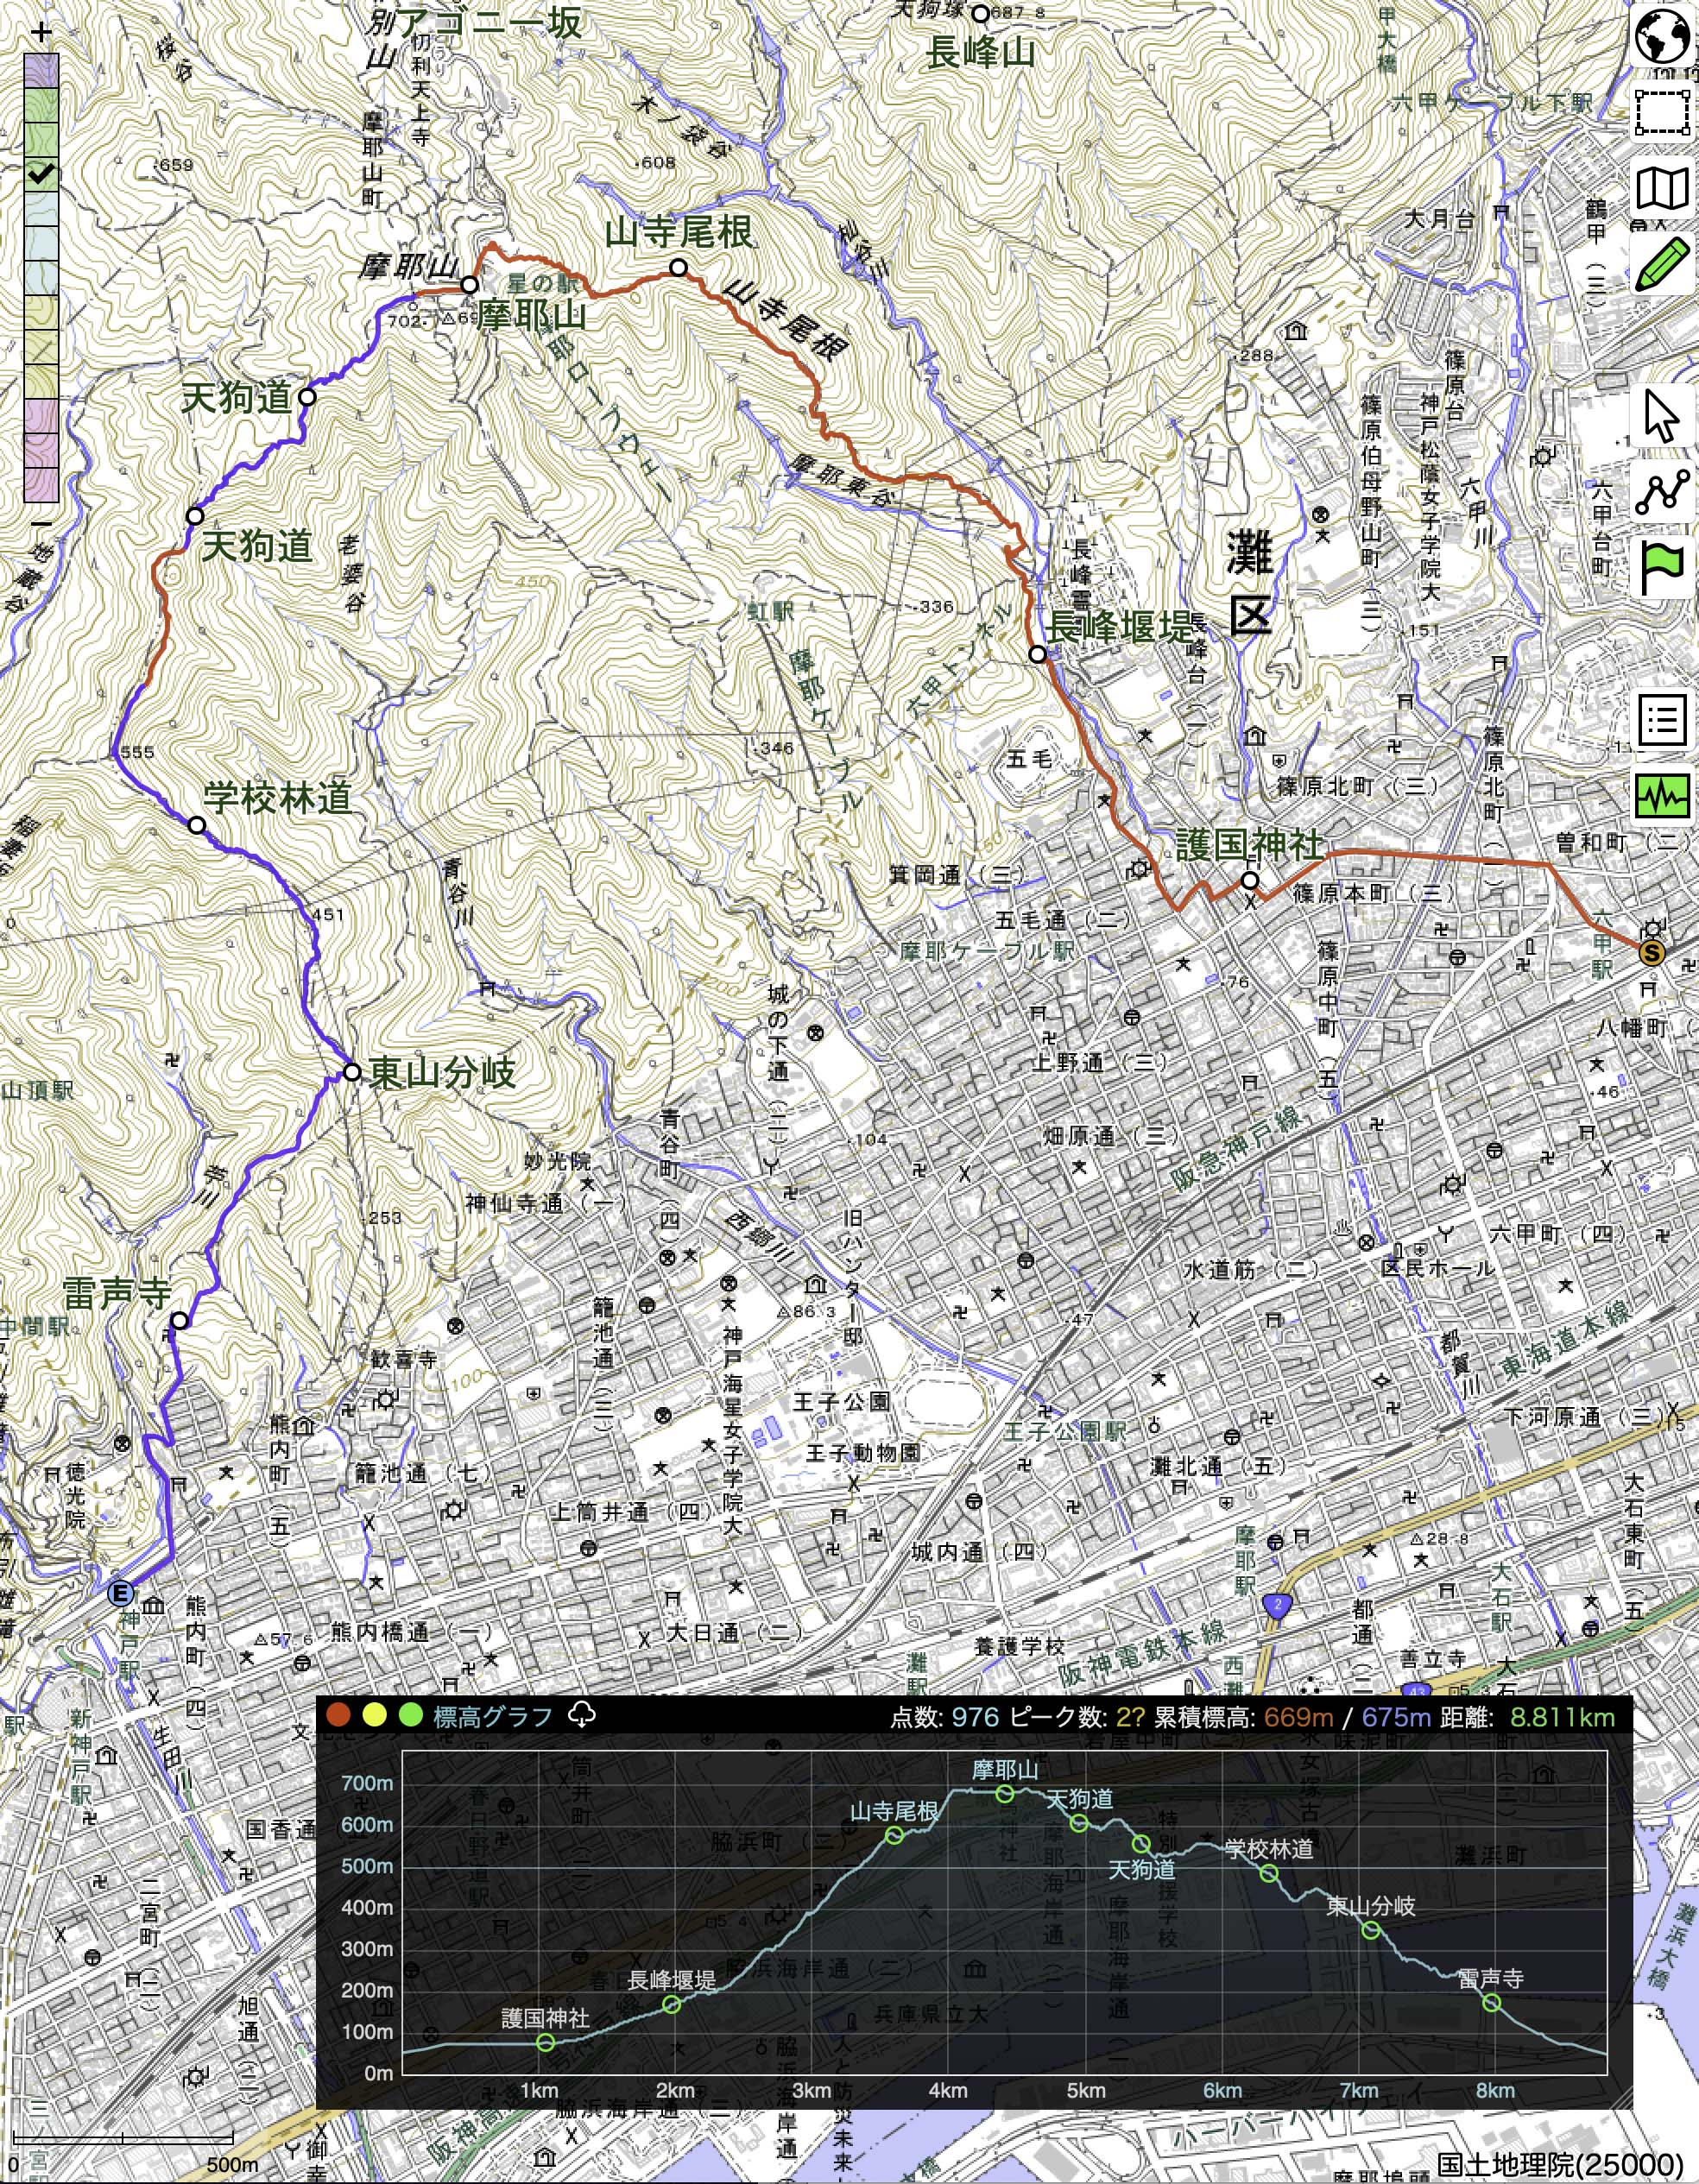Click the green dot on 標高グラフ panel
The image size is (1699, 2184).
click(410, 1716)
